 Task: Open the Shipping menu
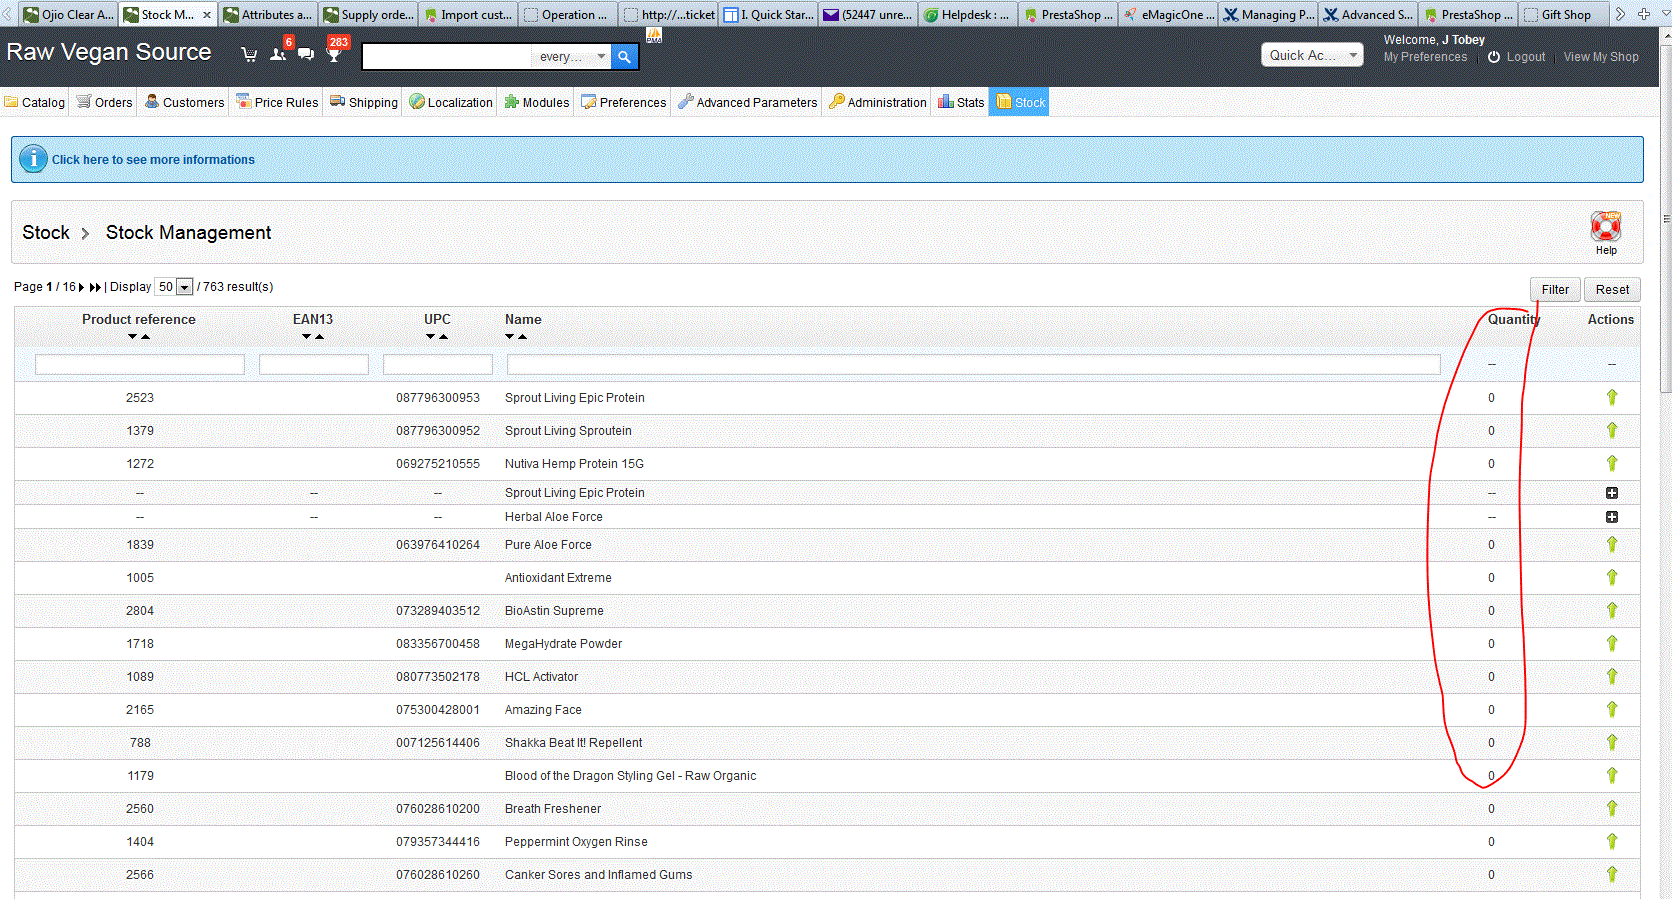[364, 102]
